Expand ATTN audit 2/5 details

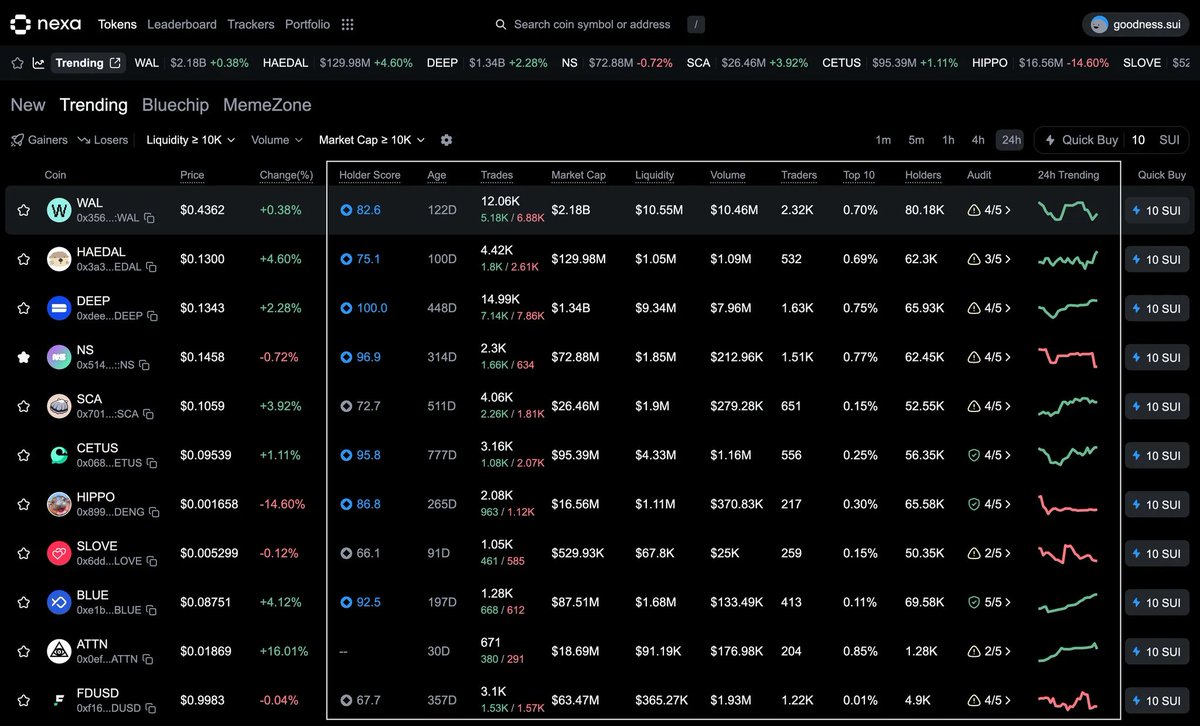tap(989, 651)
